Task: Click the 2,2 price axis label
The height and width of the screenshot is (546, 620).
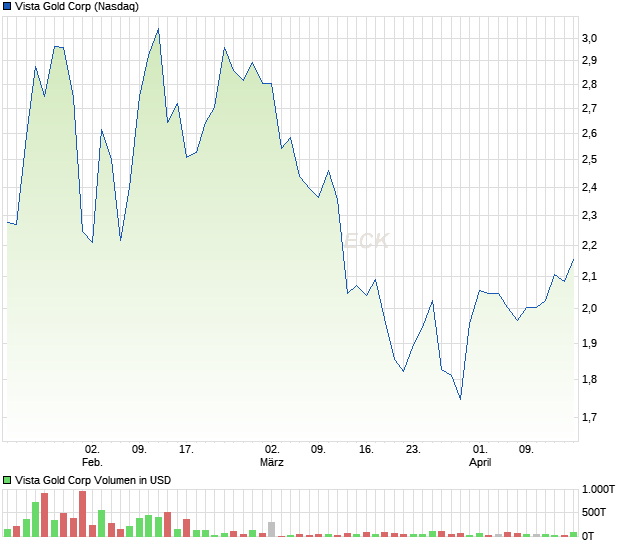Action: (589, 245)
